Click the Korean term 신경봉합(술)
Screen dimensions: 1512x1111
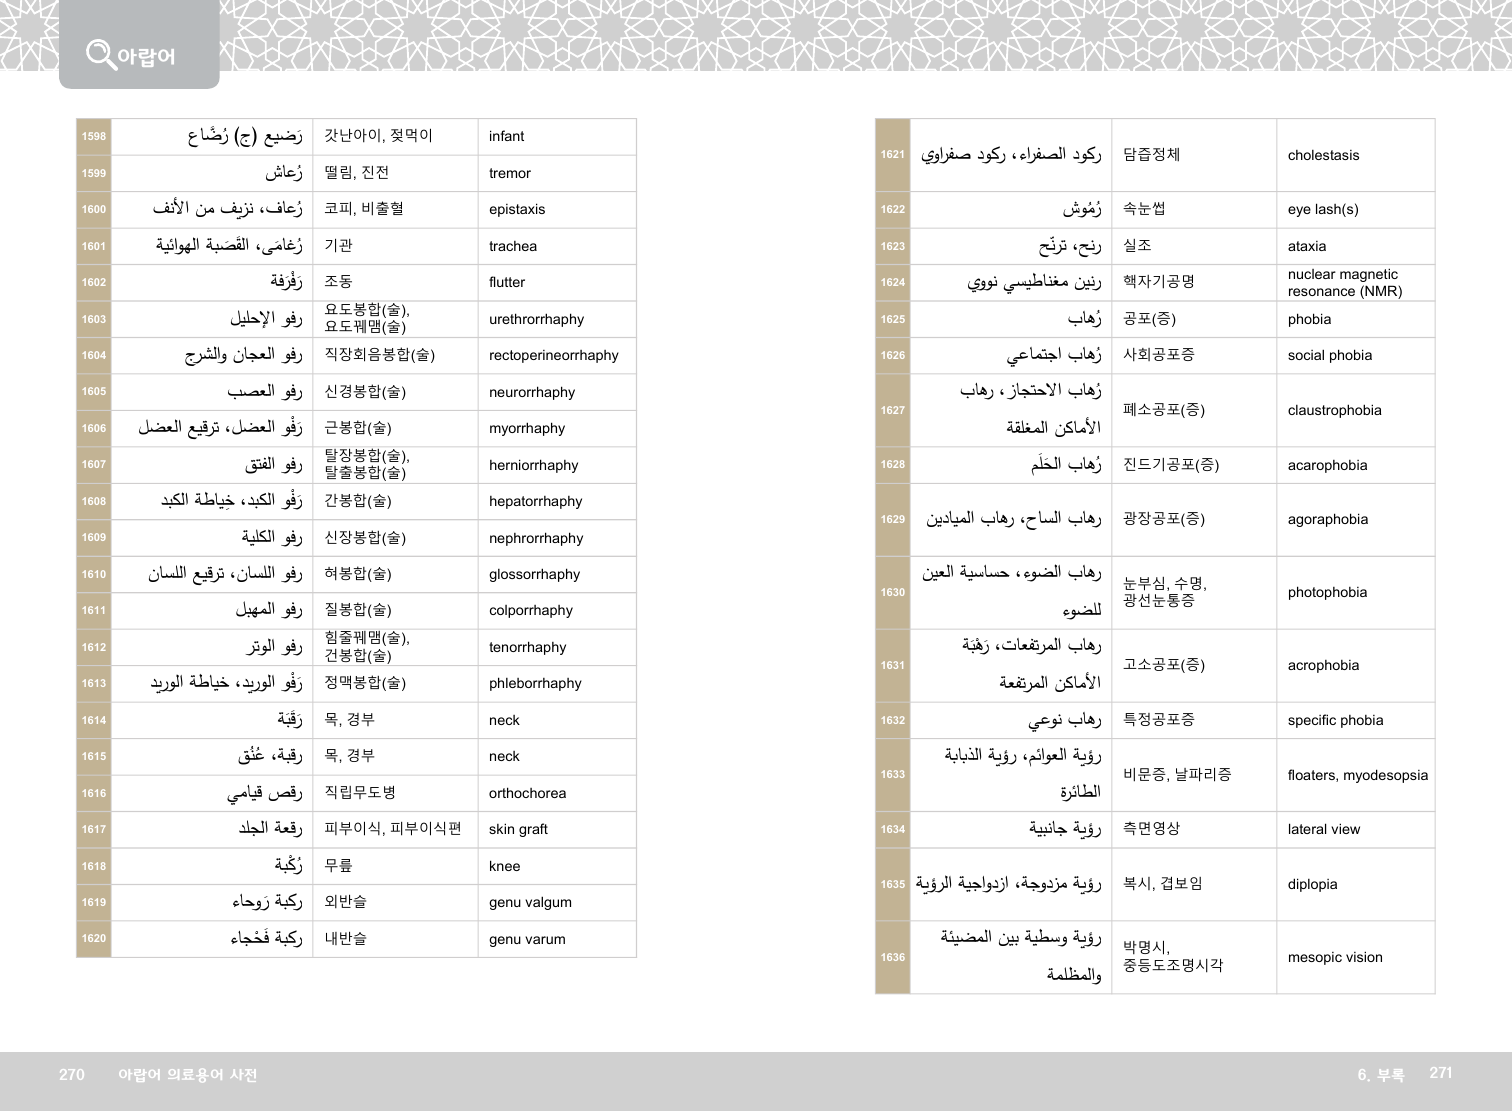365,392
